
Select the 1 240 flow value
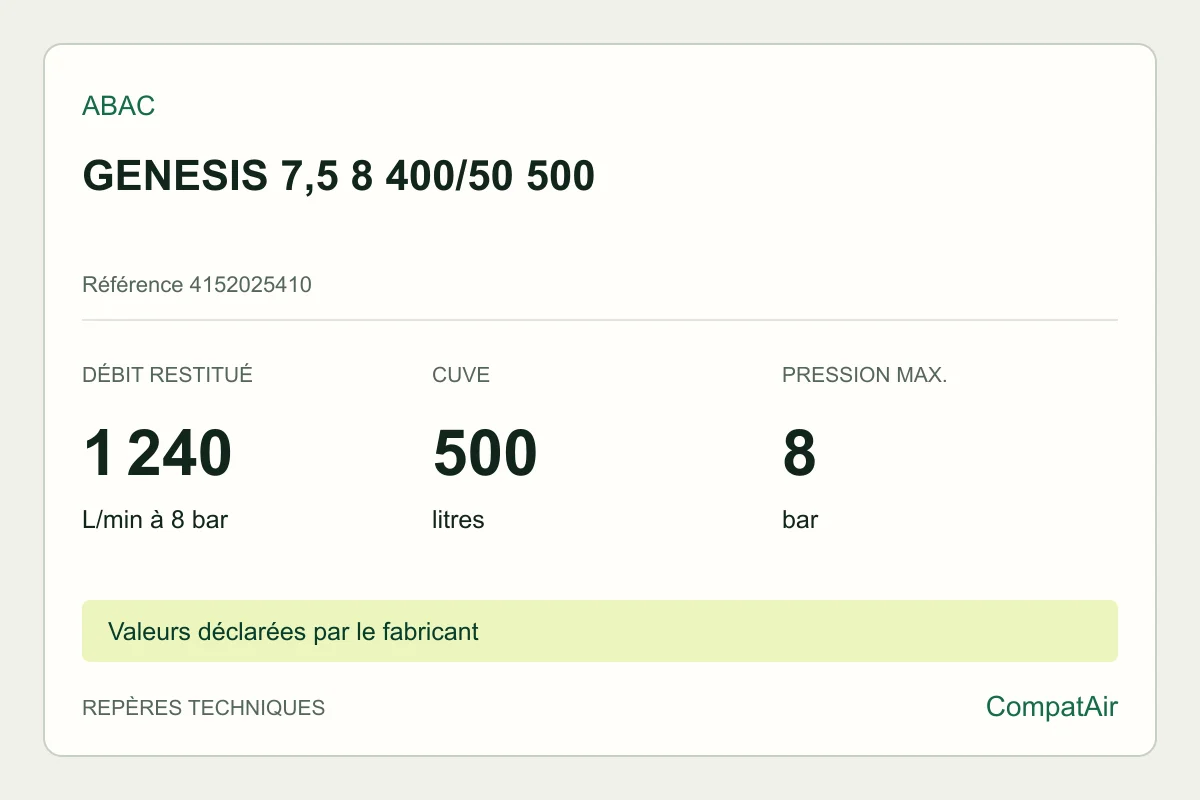pos(157,453)
